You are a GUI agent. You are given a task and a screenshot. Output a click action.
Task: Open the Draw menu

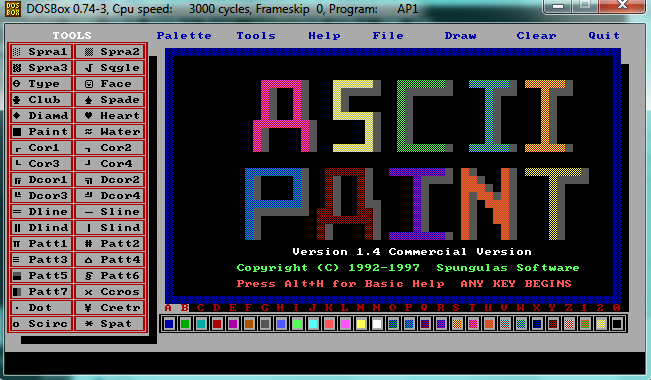coord(460,36)
